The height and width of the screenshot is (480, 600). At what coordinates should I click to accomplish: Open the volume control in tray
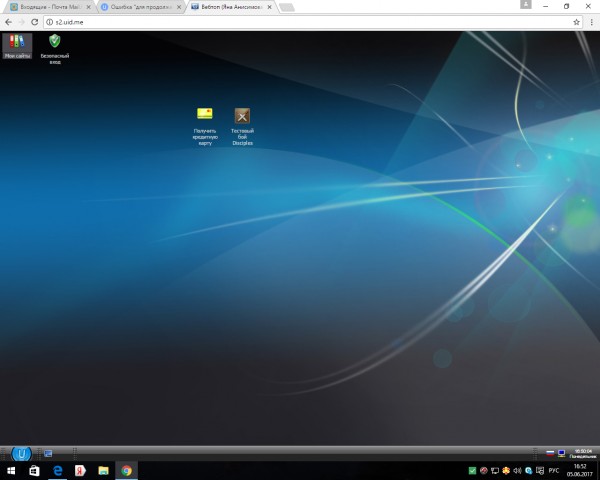coord(517,470)
